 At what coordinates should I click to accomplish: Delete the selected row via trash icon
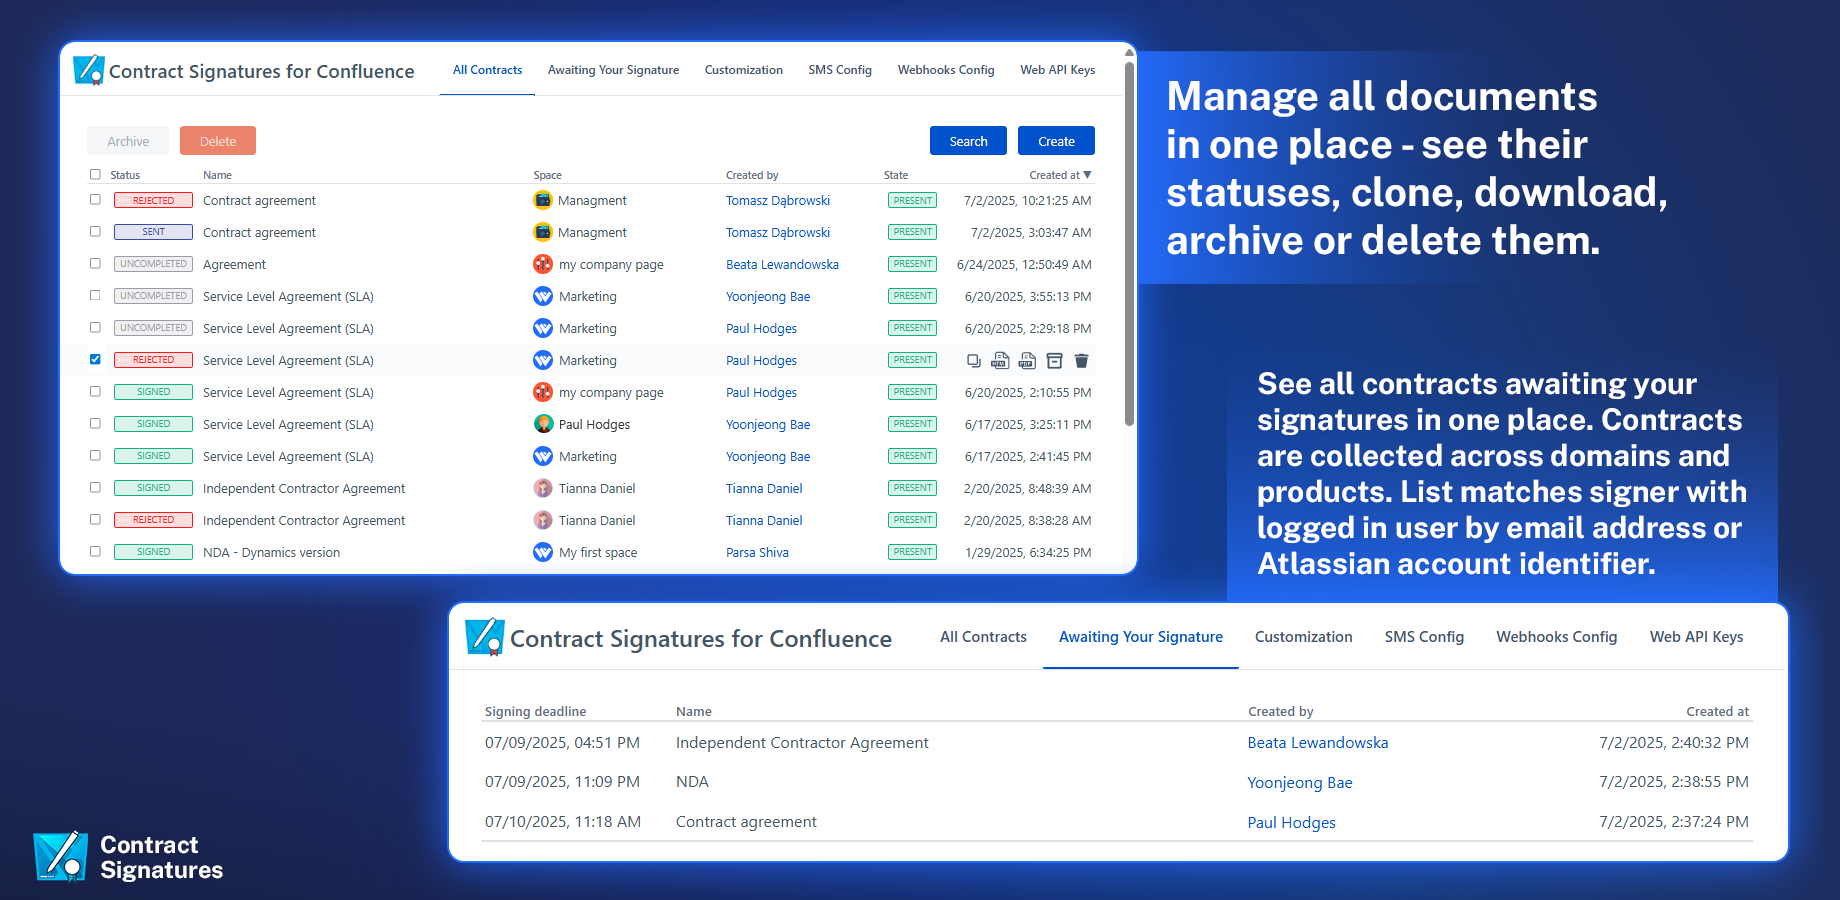pyautogui.click(x=1081, y=361)
